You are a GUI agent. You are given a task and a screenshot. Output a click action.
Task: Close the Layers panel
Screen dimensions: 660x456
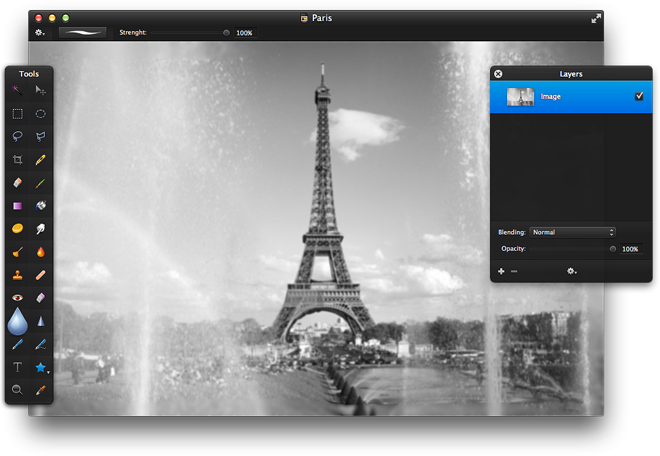point(498,74)
